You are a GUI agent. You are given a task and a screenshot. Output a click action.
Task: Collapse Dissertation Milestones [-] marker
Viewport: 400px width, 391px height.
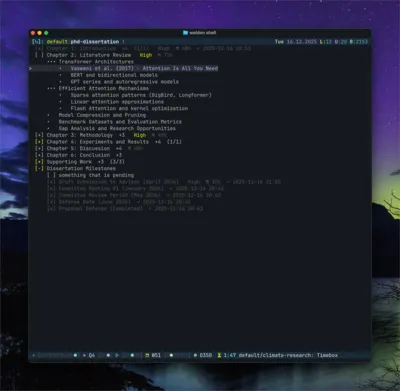tap(39, 168)
